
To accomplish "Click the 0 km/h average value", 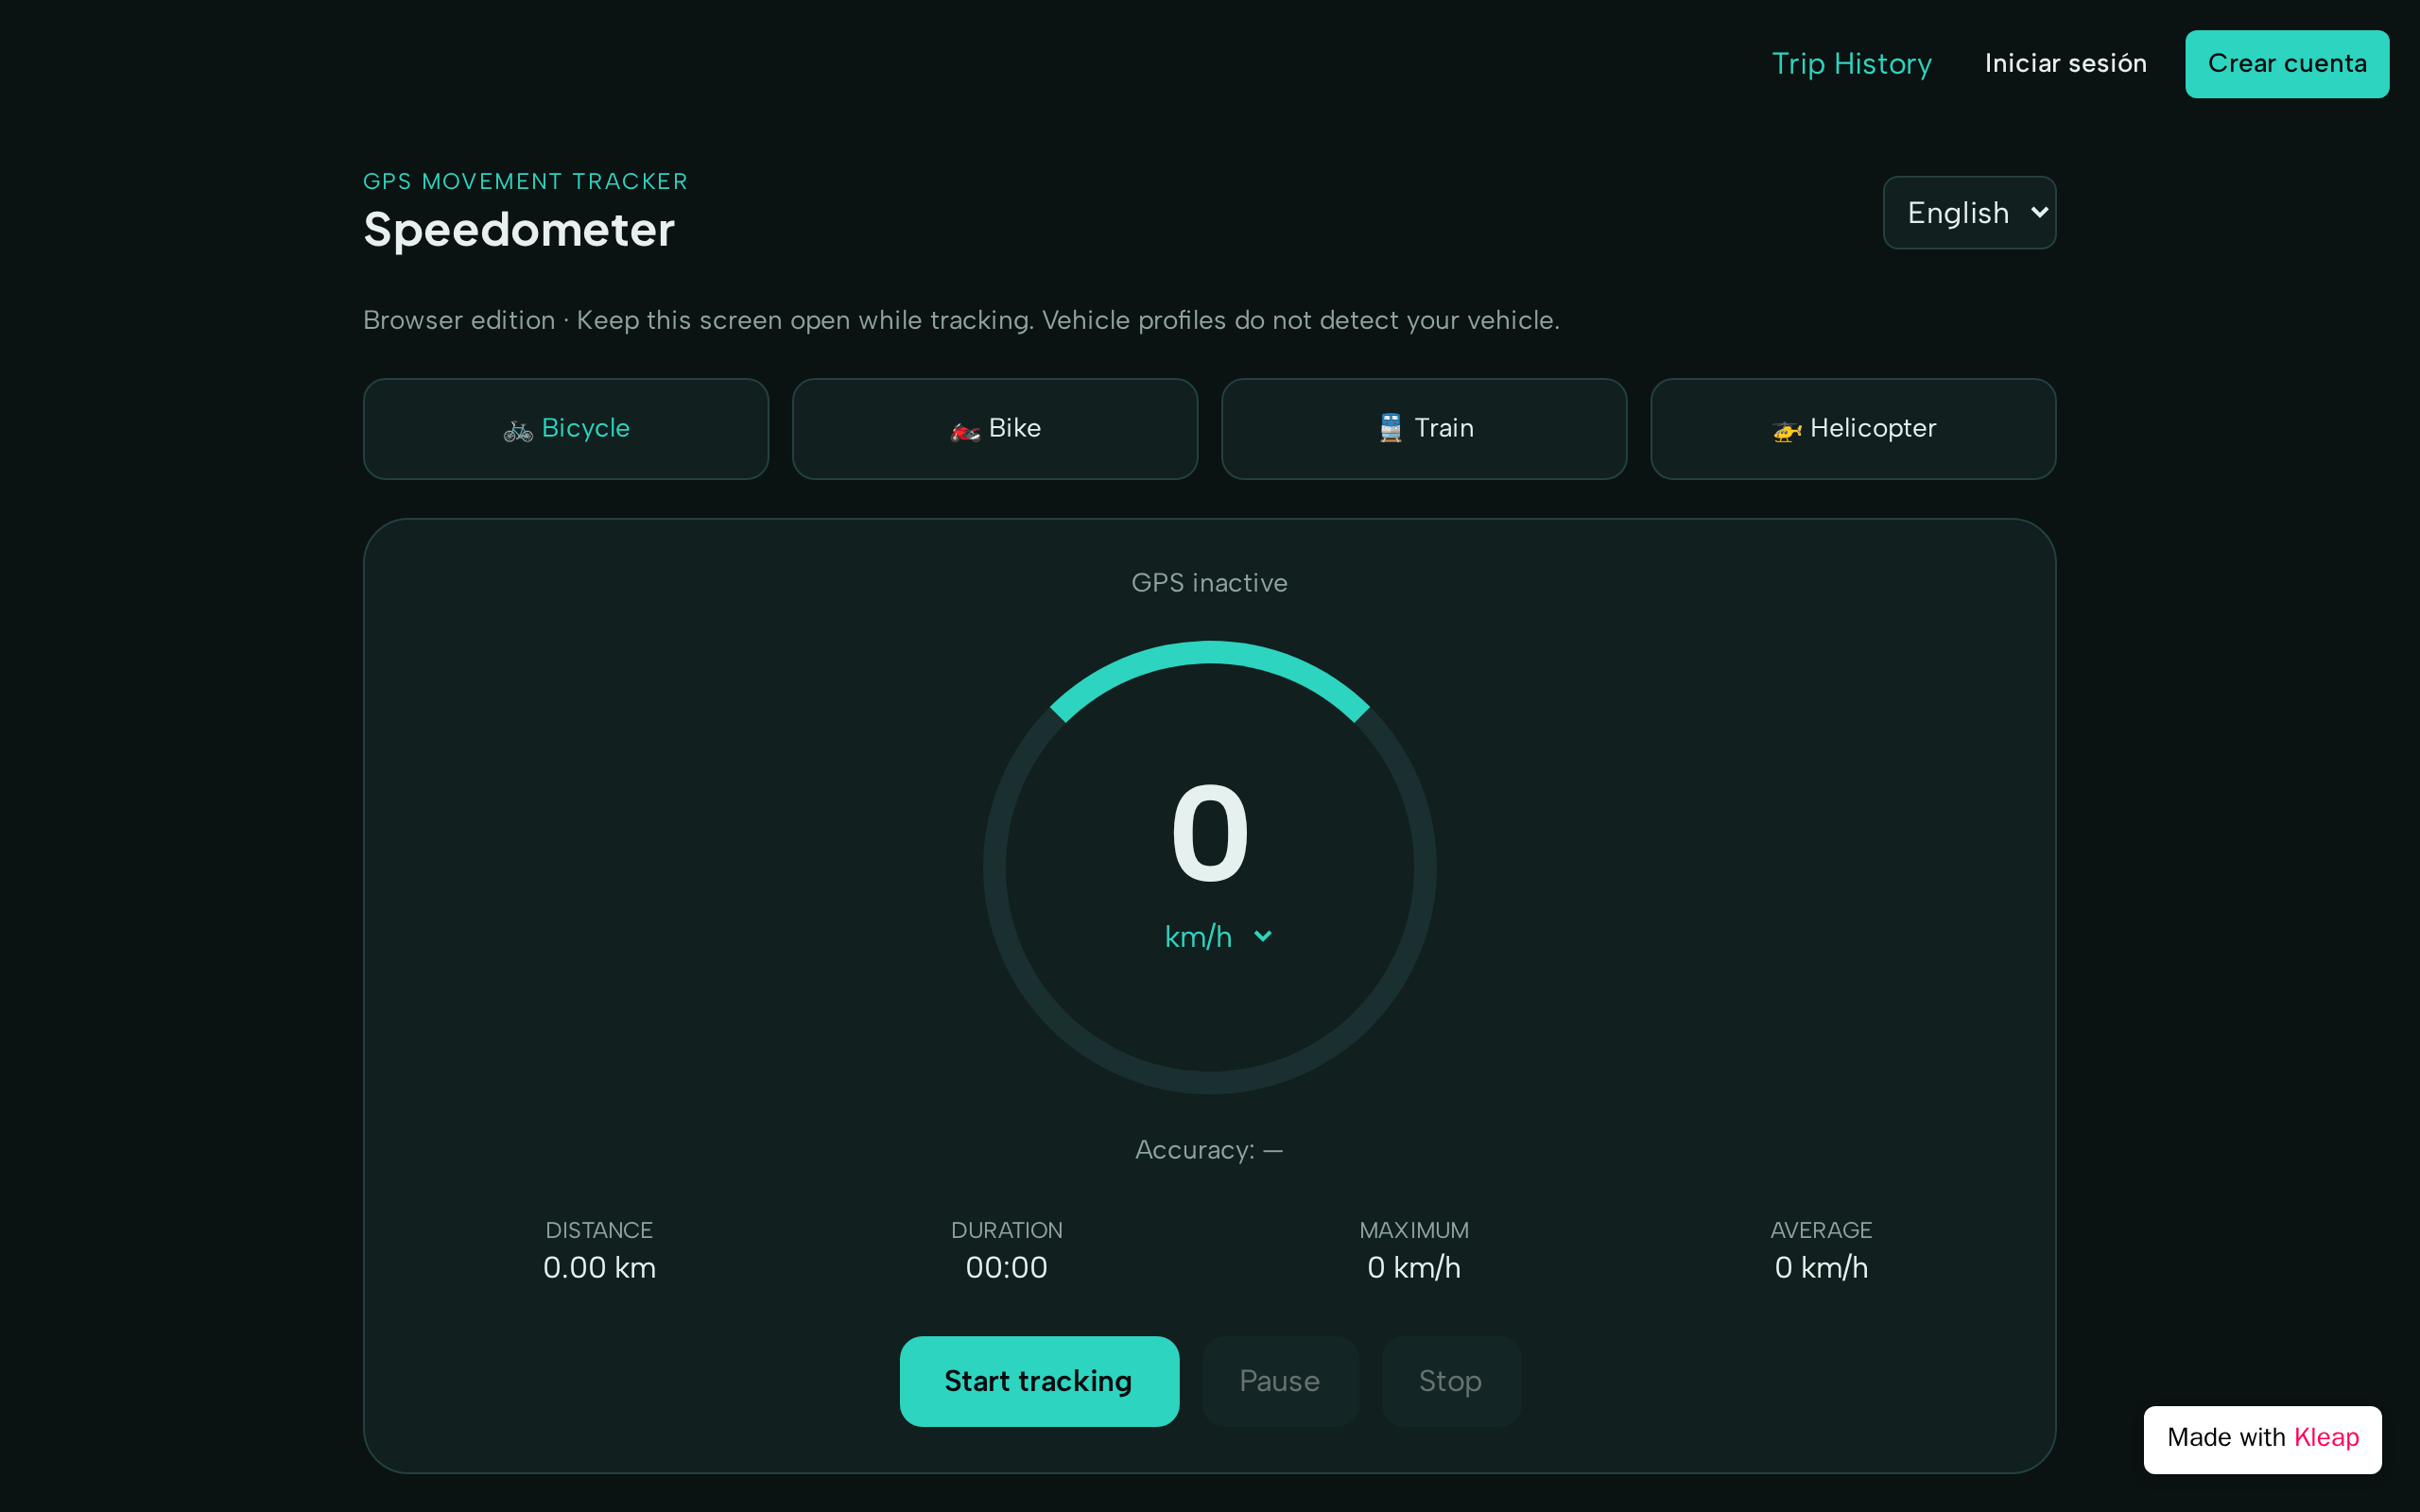I will click(x=1820, y=1268).
